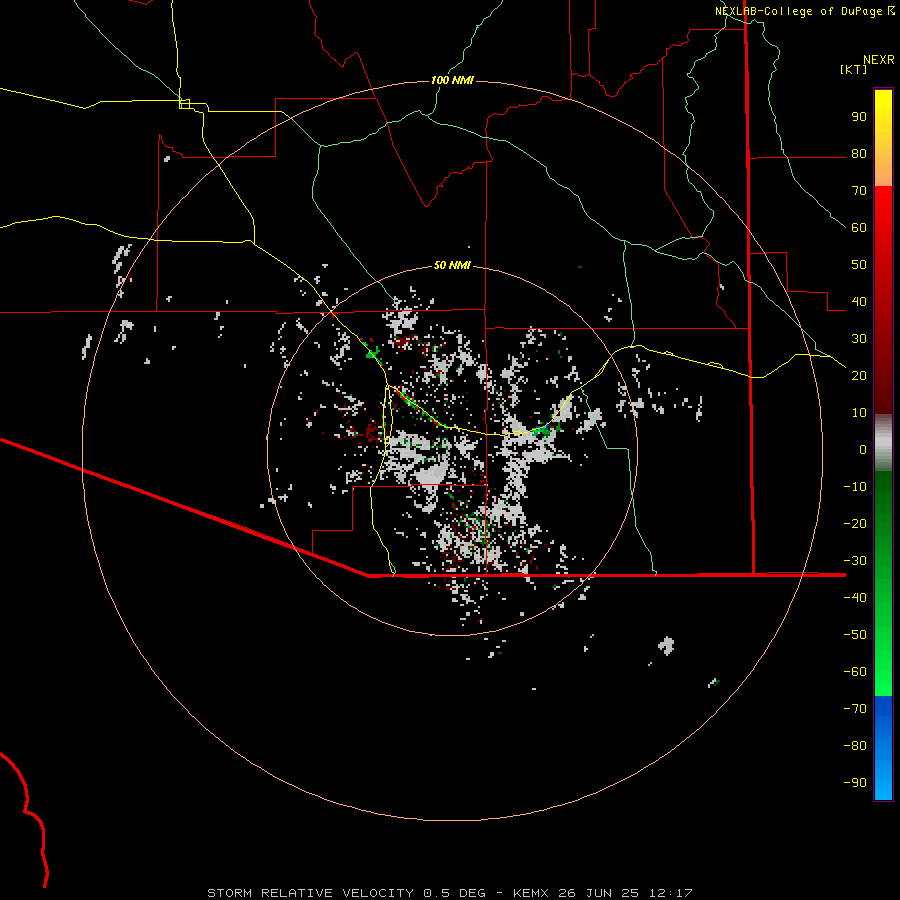The width and height of the screenshot is (900, 900).
Task: Click the -70 value on velocity scale
Action: pyautogui.click(x=855, y=708)
